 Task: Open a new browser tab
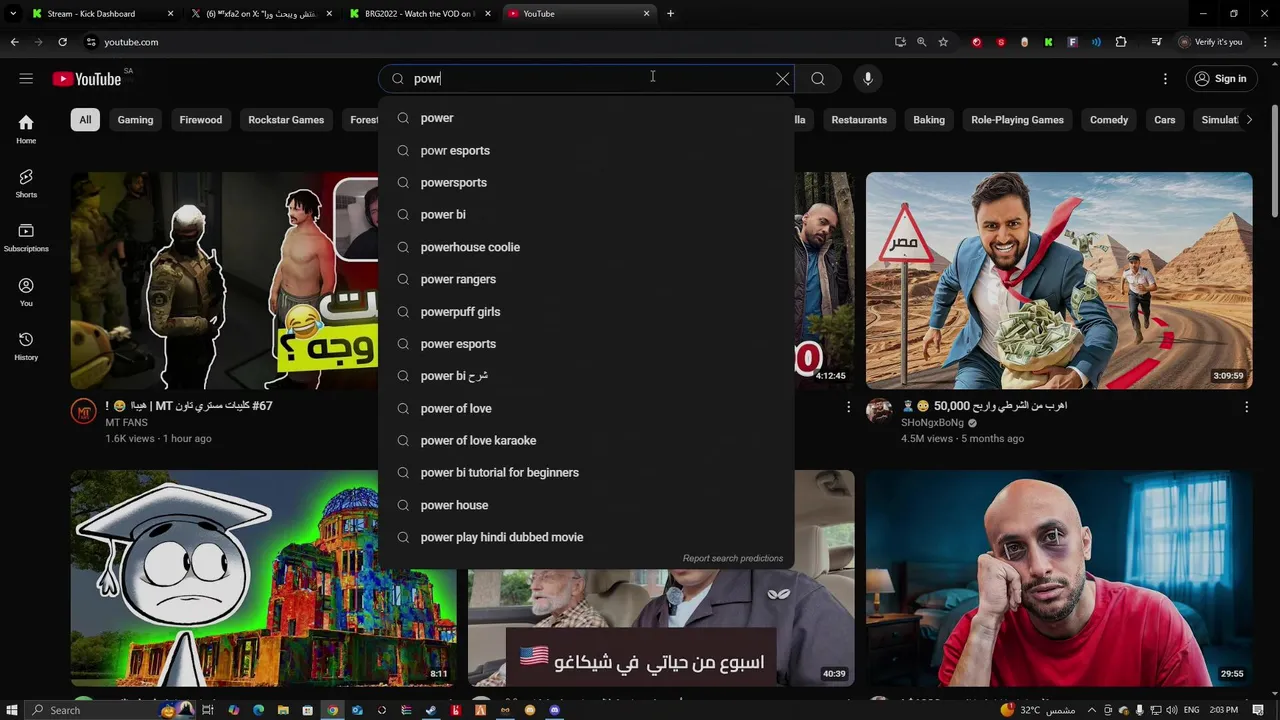[x=670, y=14]
